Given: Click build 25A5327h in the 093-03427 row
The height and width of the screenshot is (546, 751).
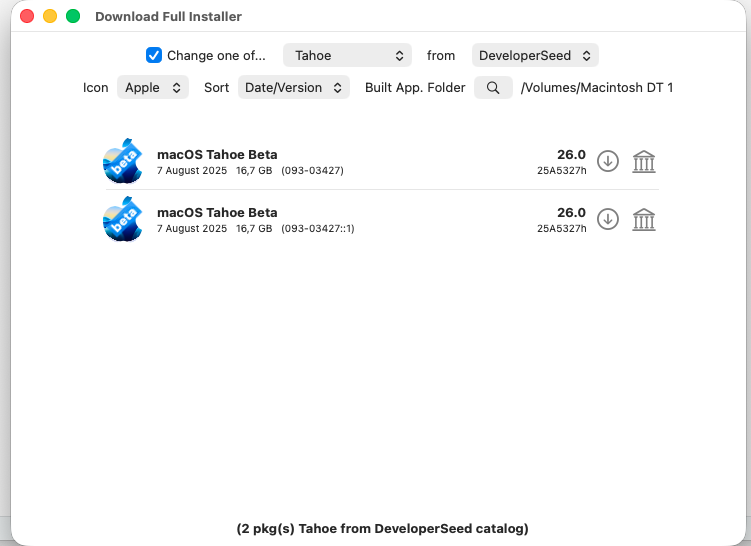Looking at the screenshot, I should [561, 171].
